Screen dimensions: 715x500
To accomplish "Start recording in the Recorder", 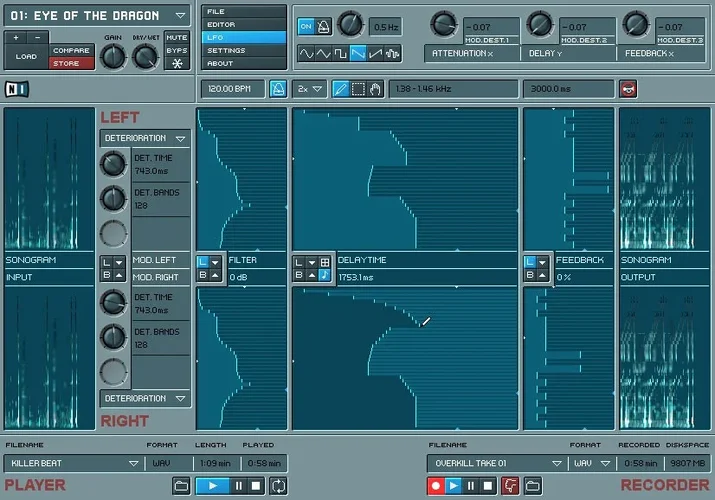I will point(436,486).
